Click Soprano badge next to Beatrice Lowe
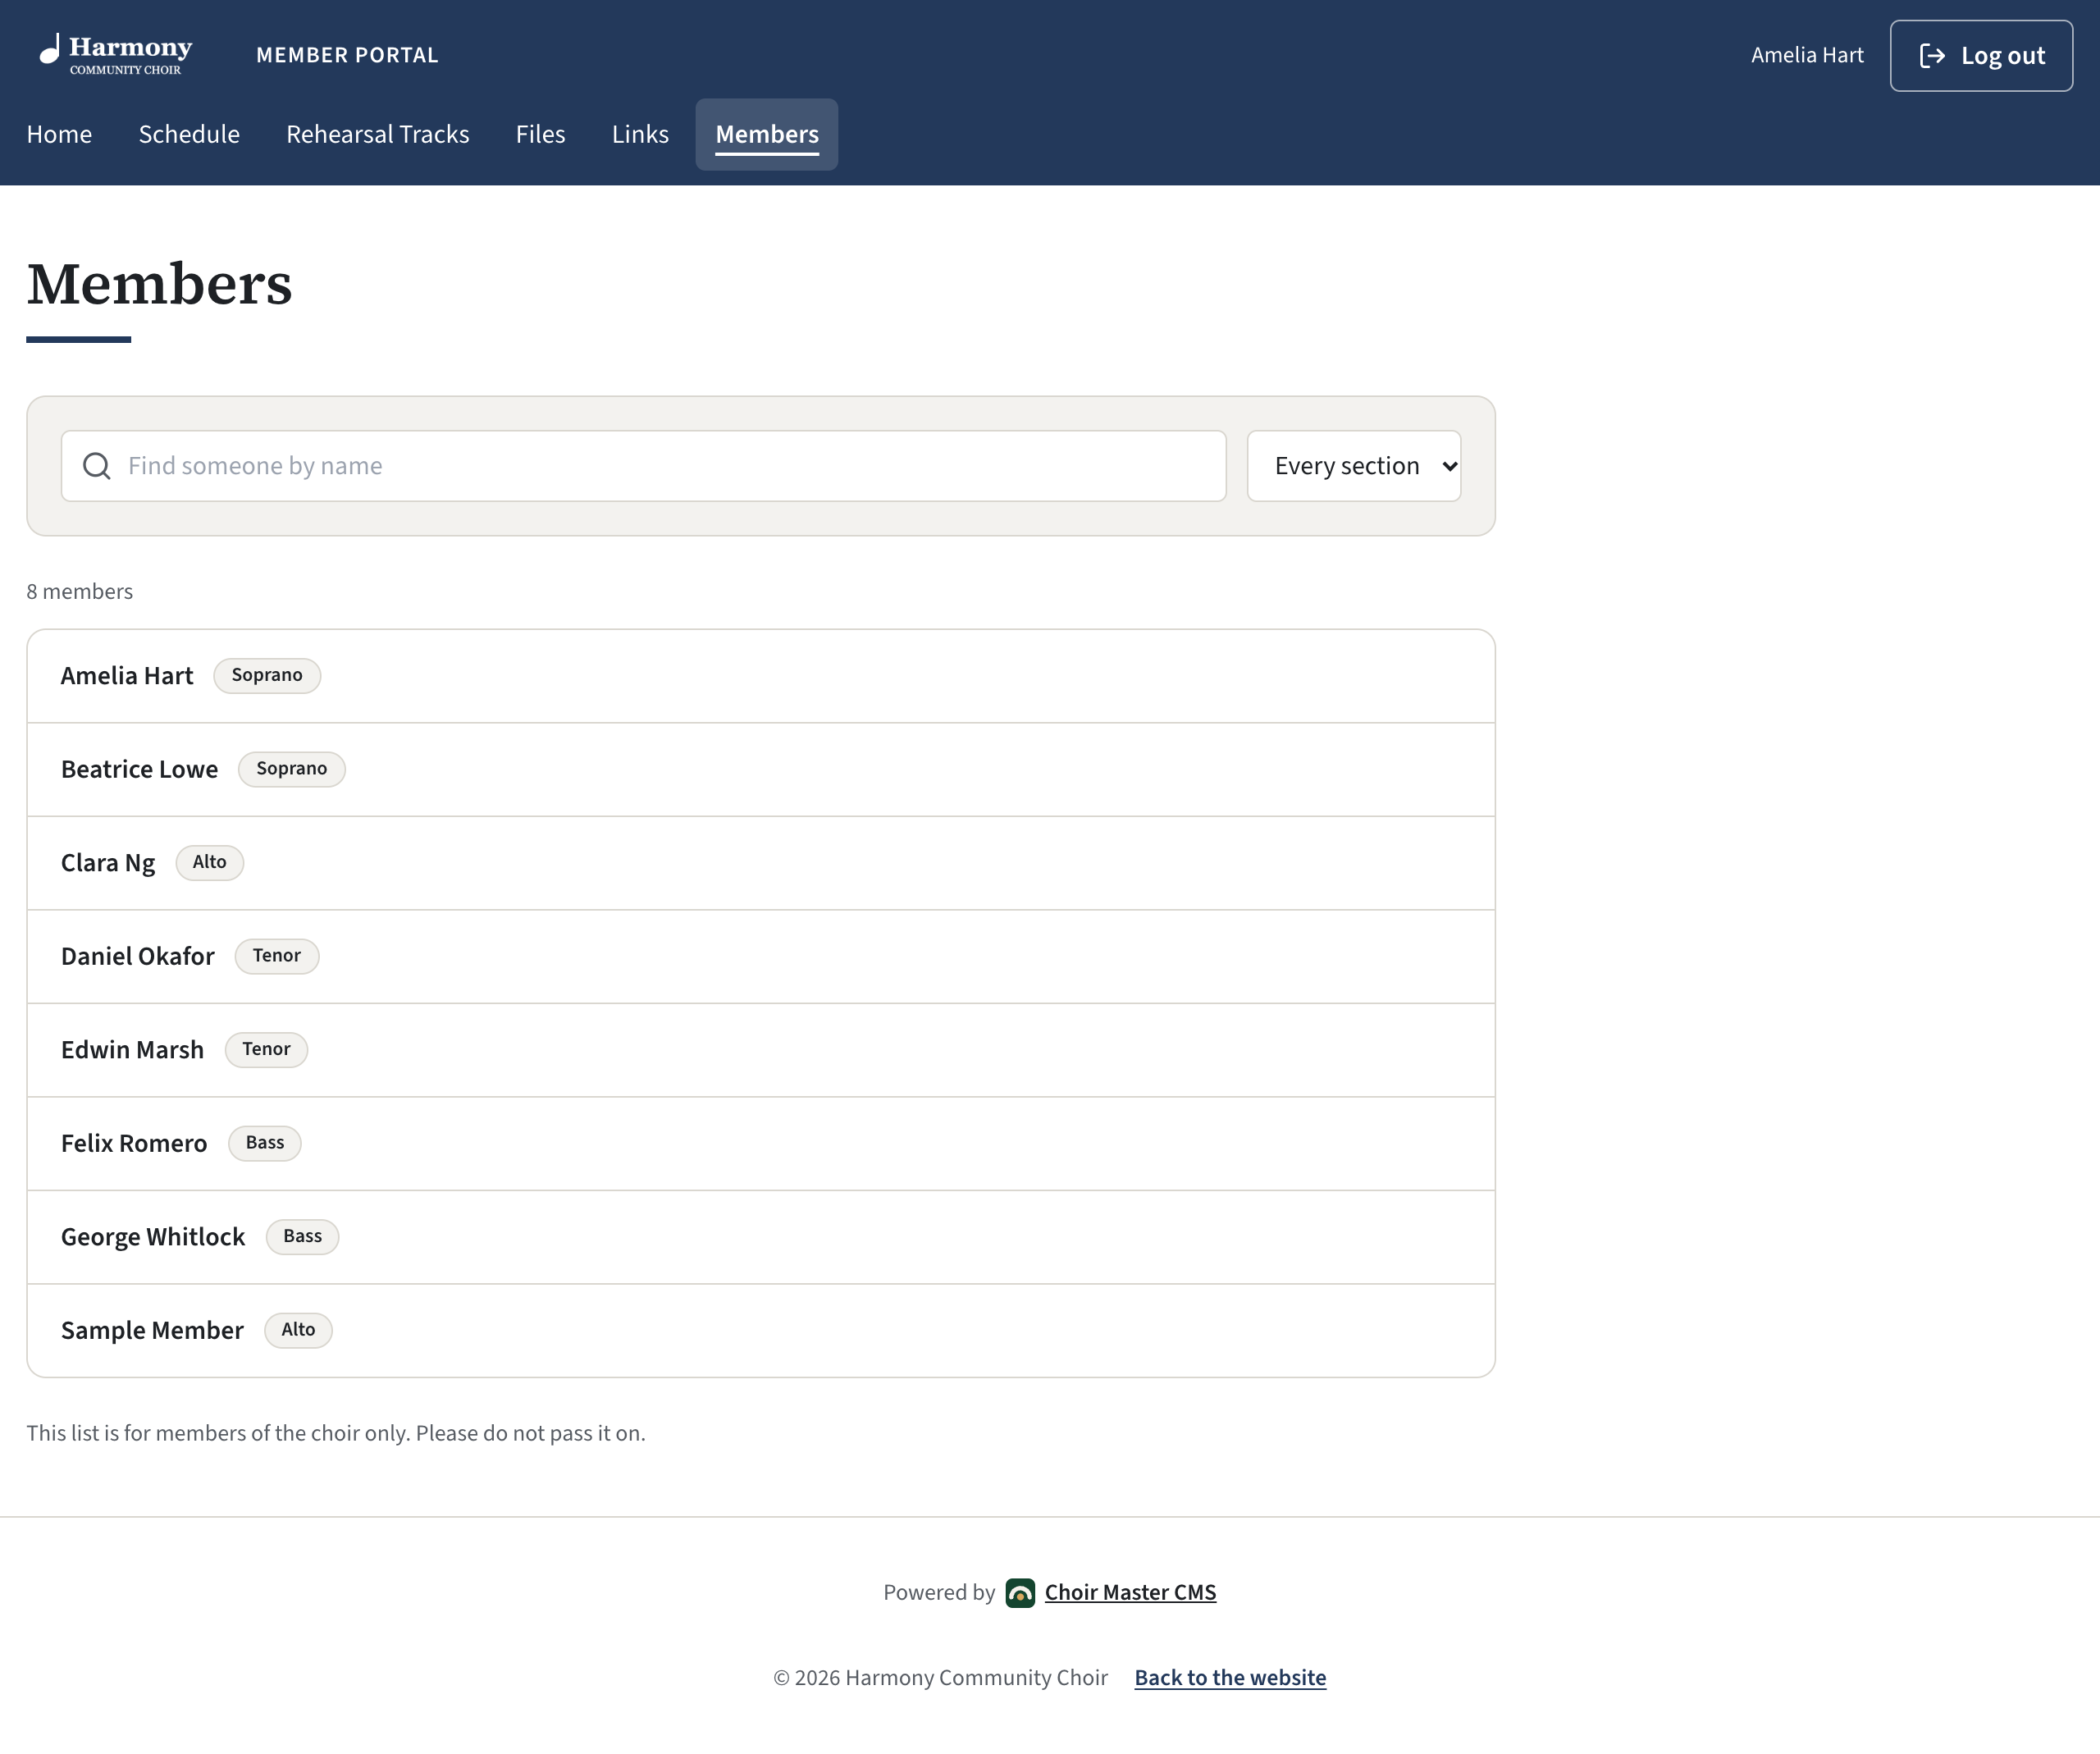This screenshot has height=1754, width=2100. 291,769
